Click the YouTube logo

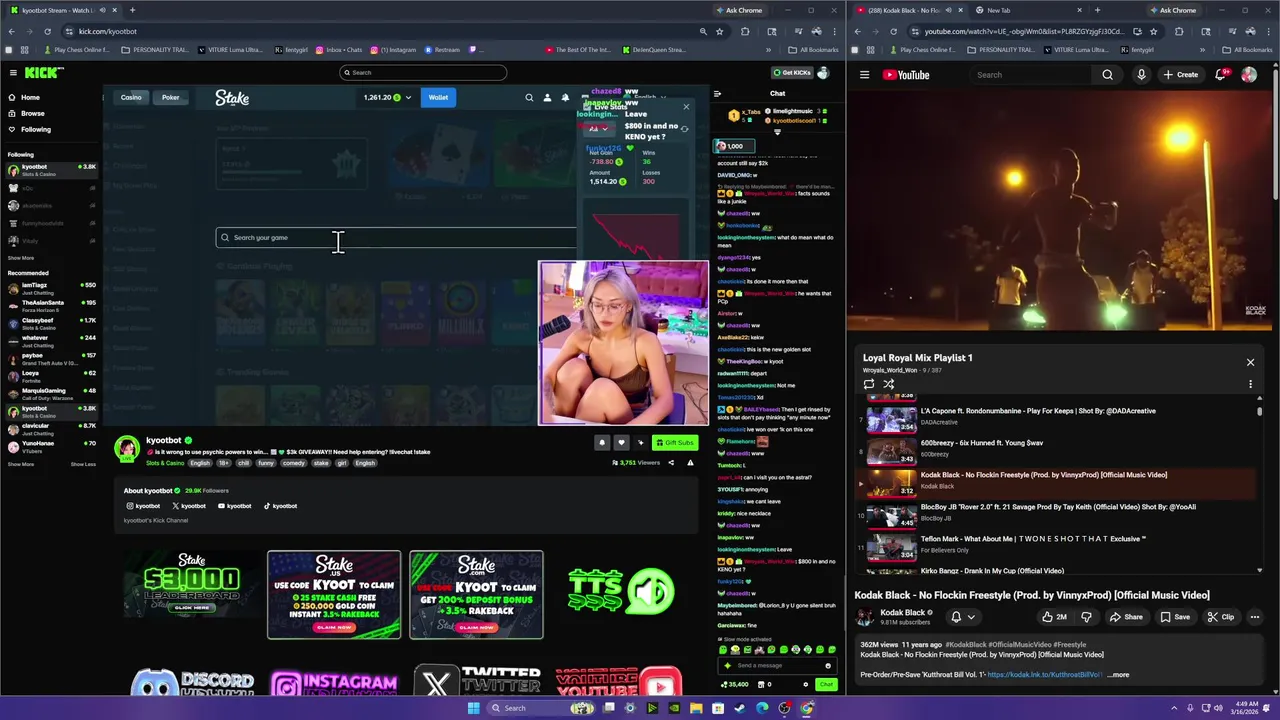point(906,75)
